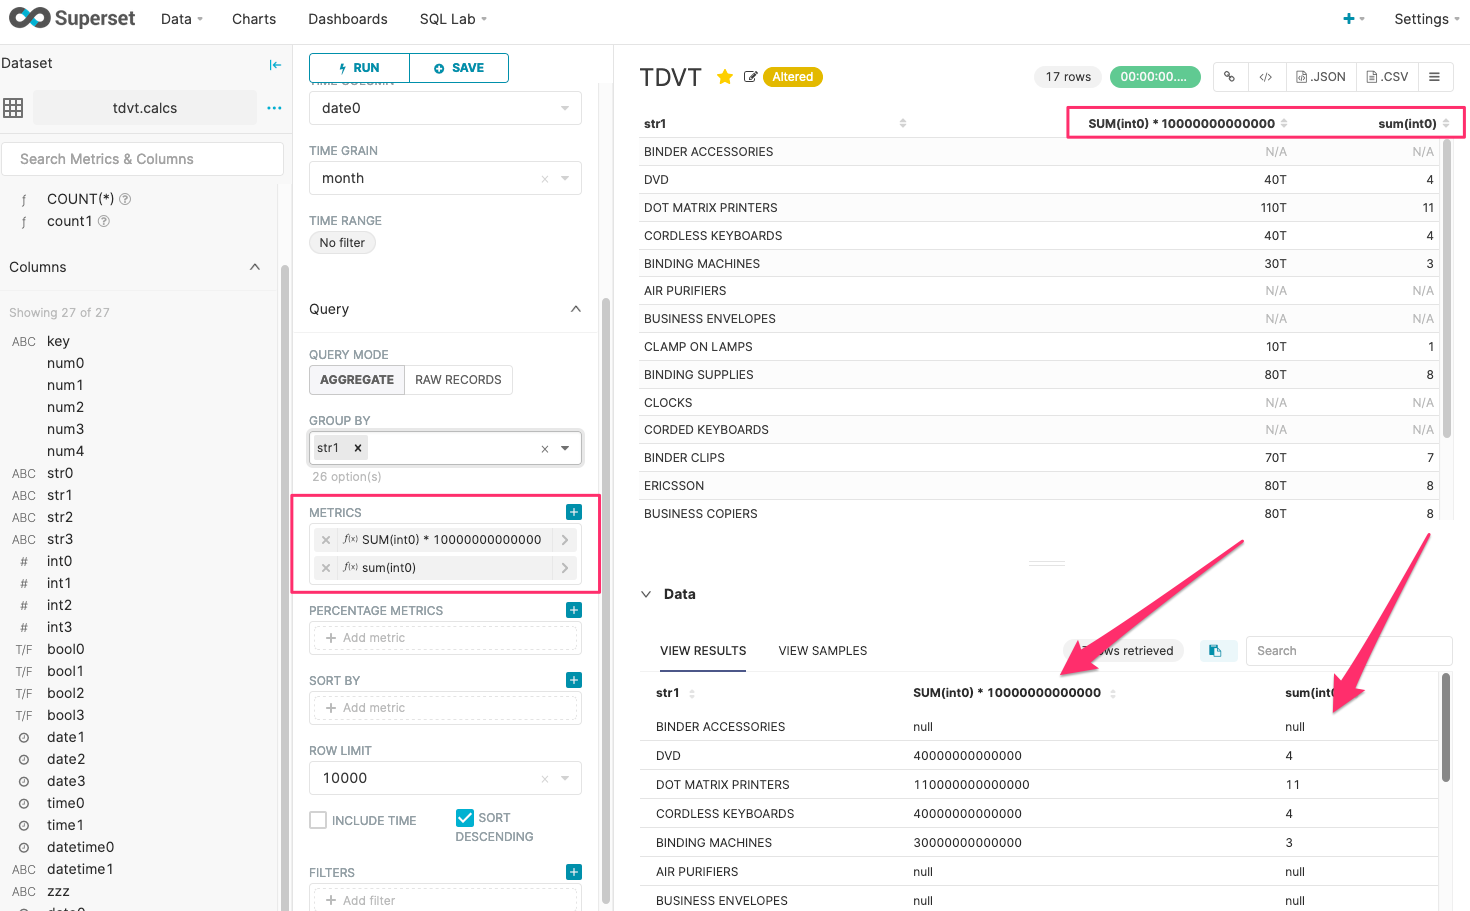Viewport: 1470px width, 911px height.
Task: Open the Settings menu
Action: pyautogui.click(x=1426, y=19)
